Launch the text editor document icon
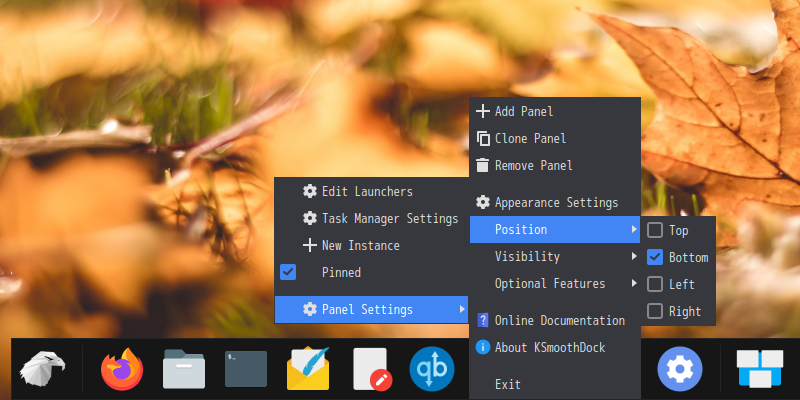 pos(372,369)
